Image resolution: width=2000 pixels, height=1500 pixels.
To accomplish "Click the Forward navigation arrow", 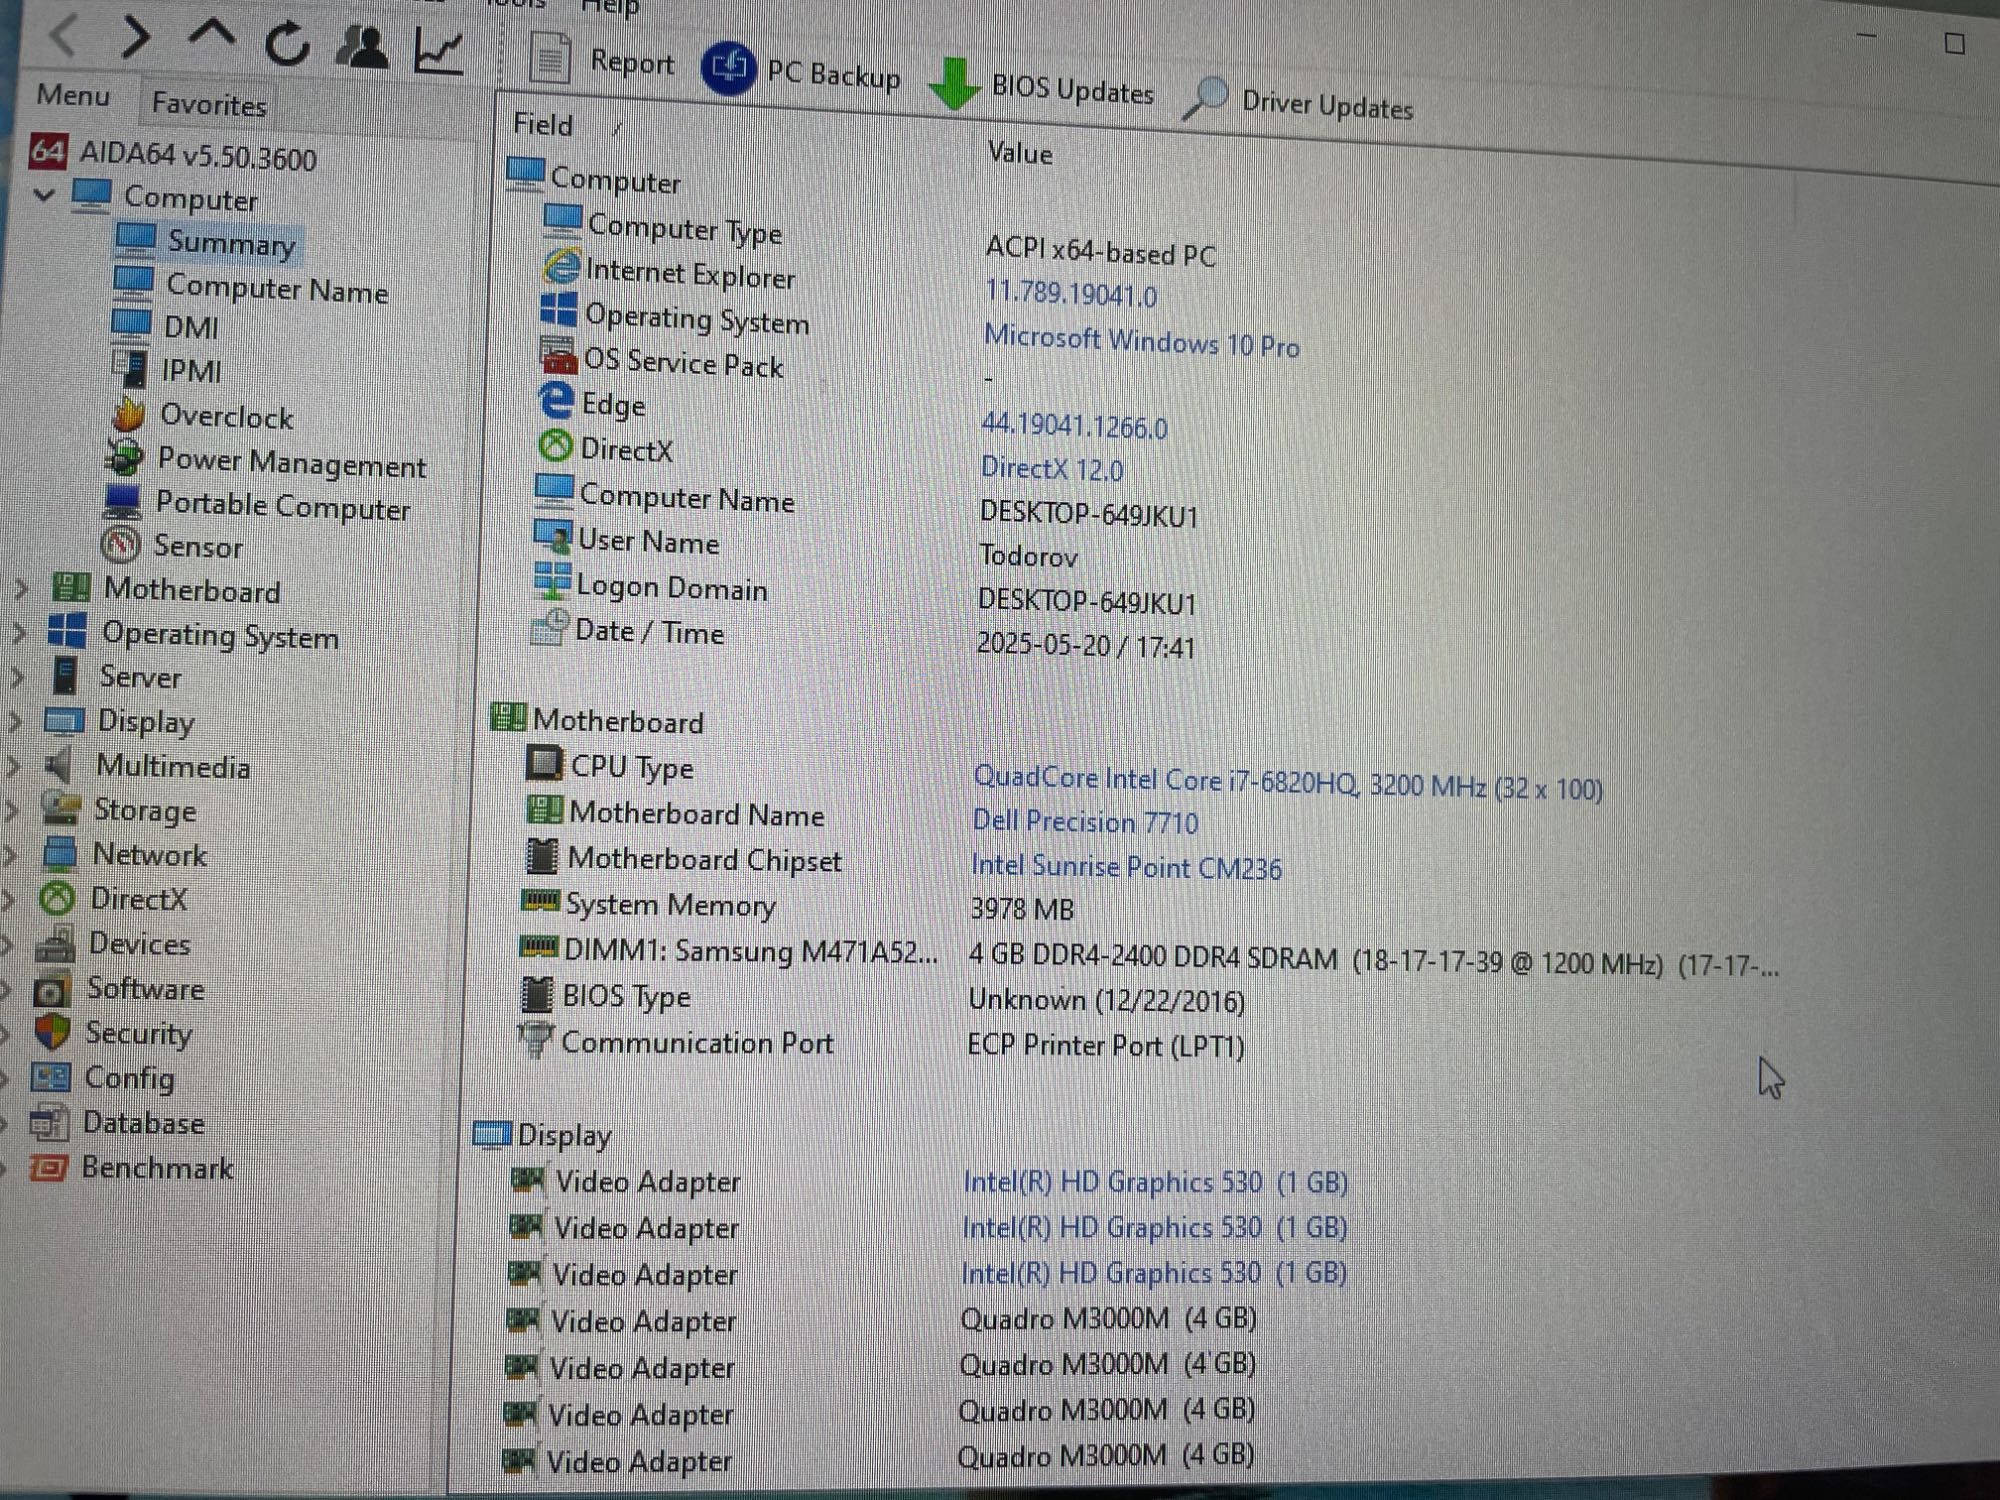I will (135, 37).
